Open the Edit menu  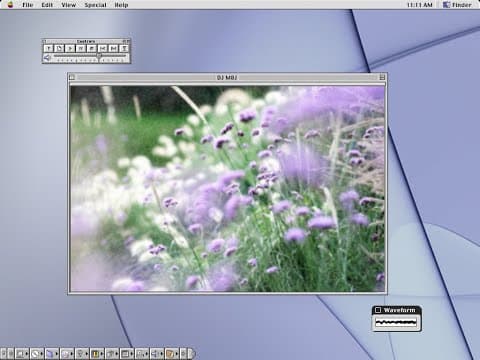(x=47, y=5)
